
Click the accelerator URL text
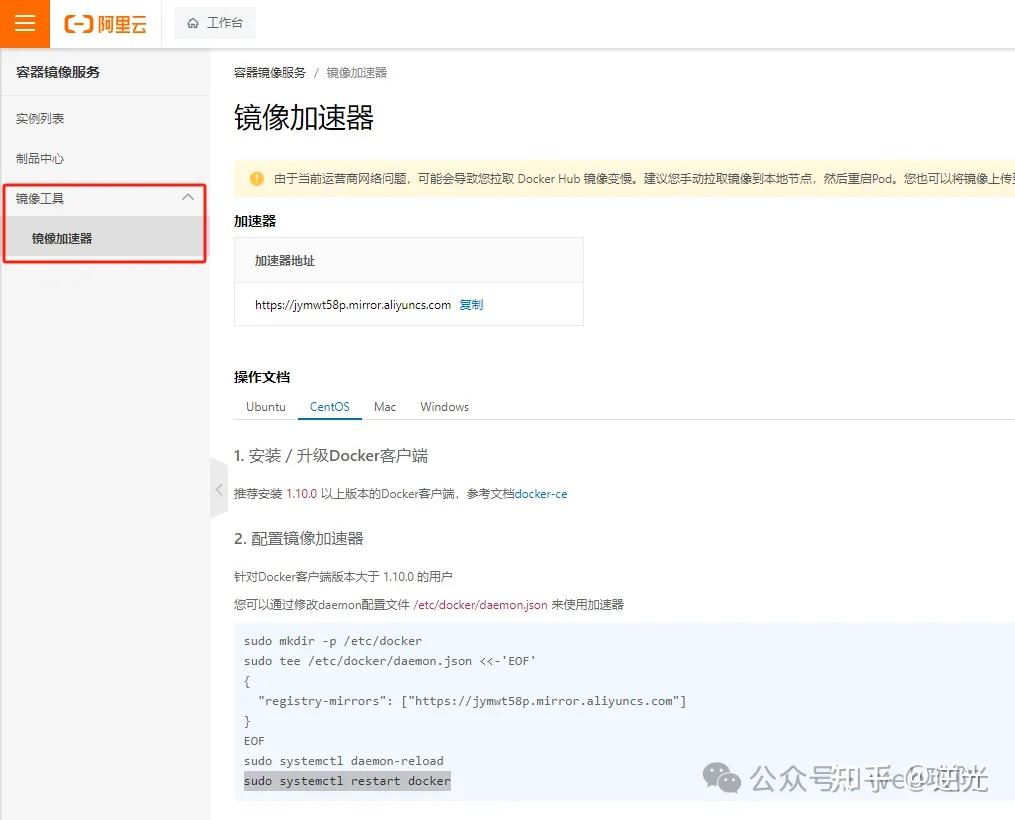pyautogui.click(x=353, y=305)
